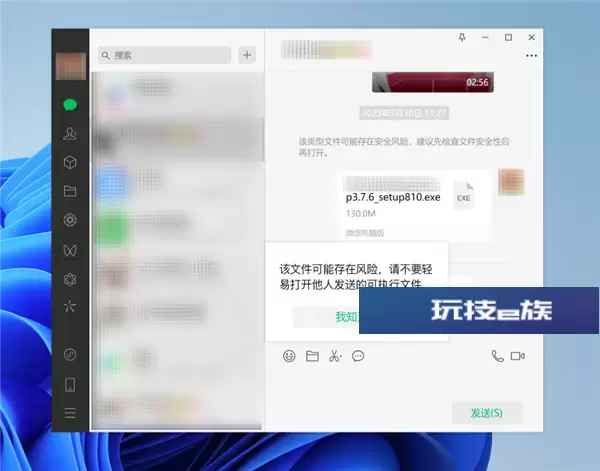Click the user profile avatar in sidebar

tap(71, 66)
